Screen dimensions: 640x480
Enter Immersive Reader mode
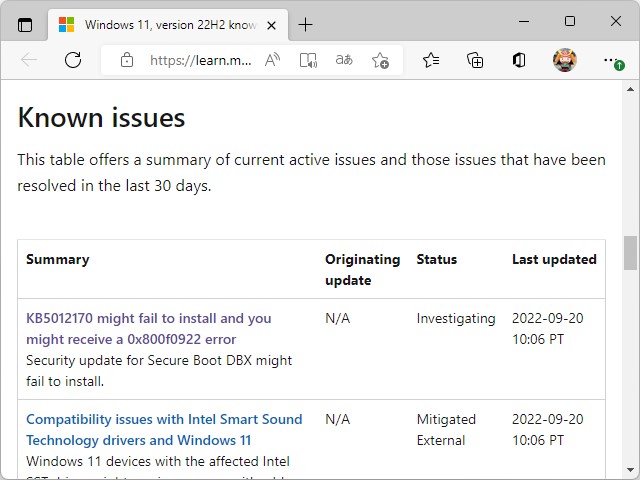point(308,60)
